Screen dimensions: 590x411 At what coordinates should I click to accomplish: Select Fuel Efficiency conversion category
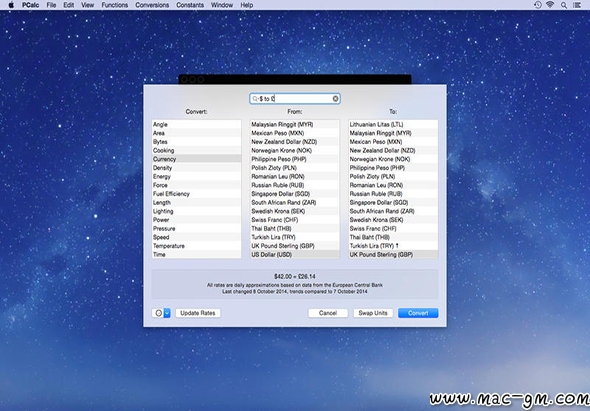point(196,193)
